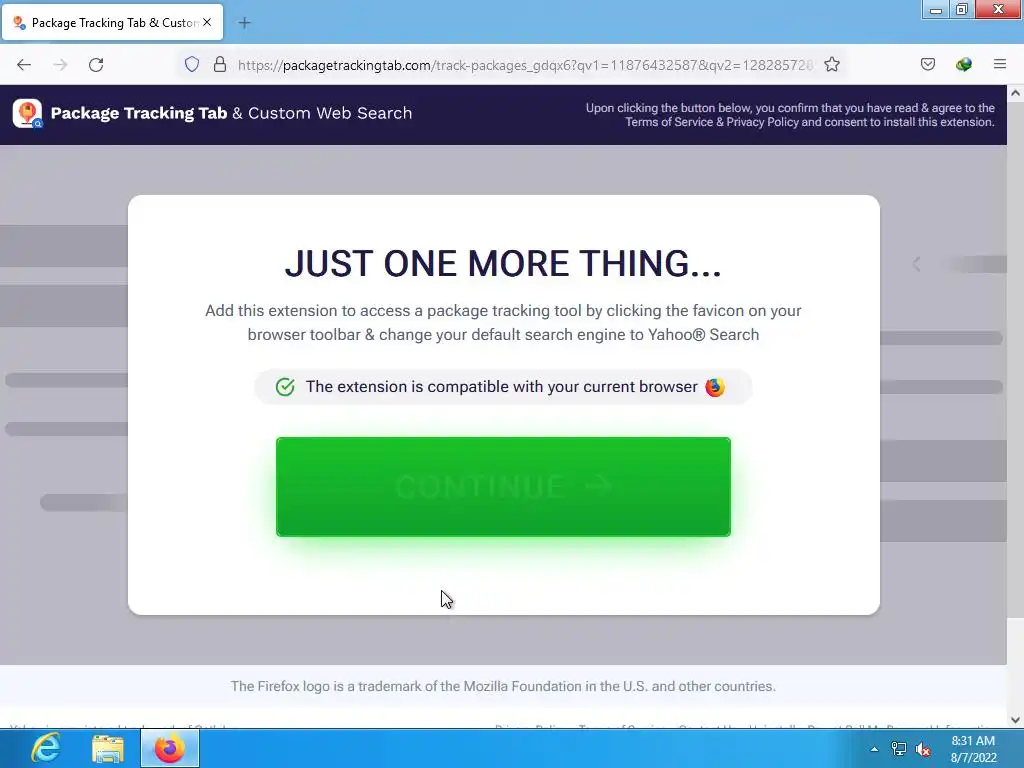Bookmark this page with the star icon
Viewport: 1024px width, 768px height.
(831, 64)
